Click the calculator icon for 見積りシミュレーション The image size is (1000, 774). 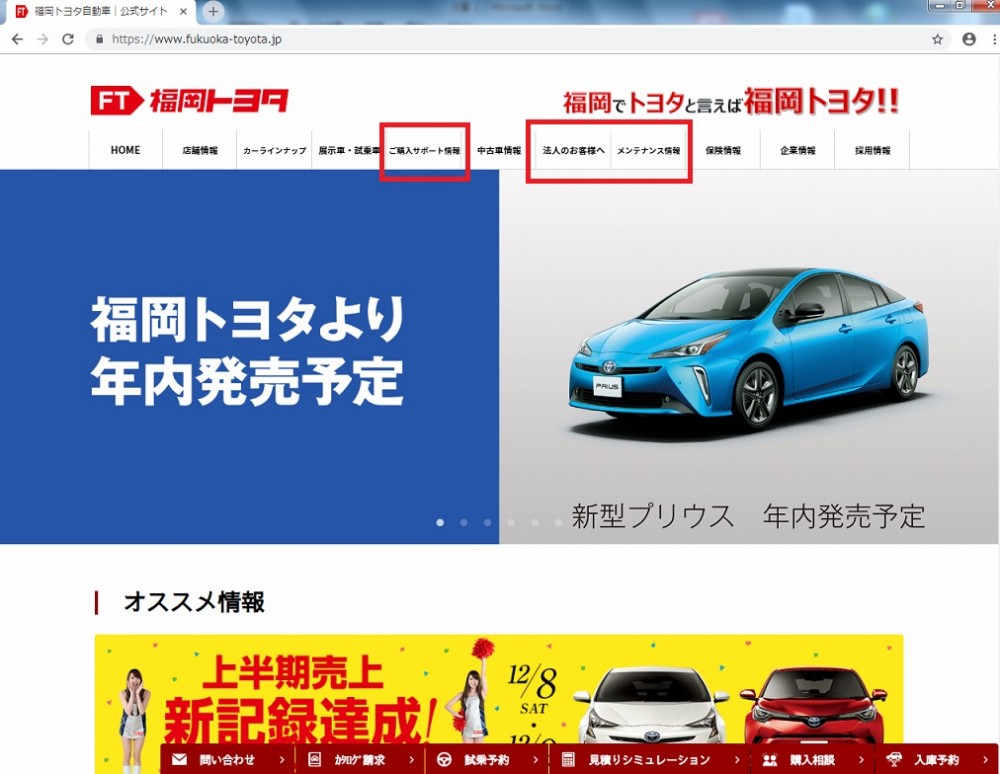coord(568,759)
